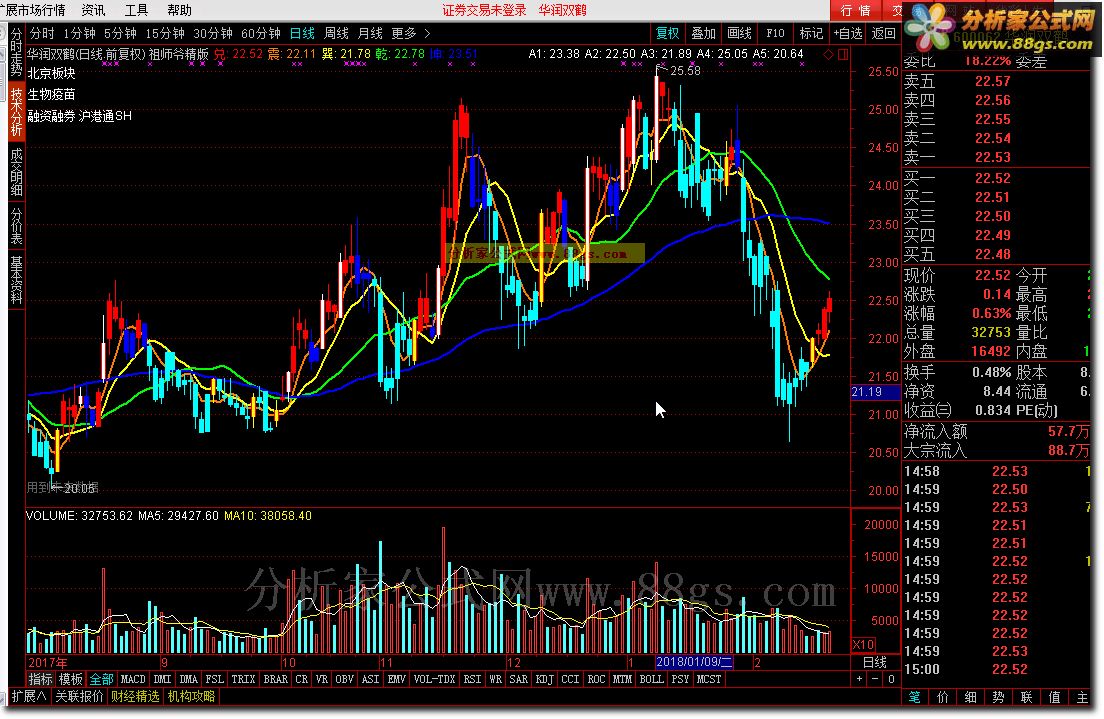Click the 0 reset chart button

pos(891,679)
